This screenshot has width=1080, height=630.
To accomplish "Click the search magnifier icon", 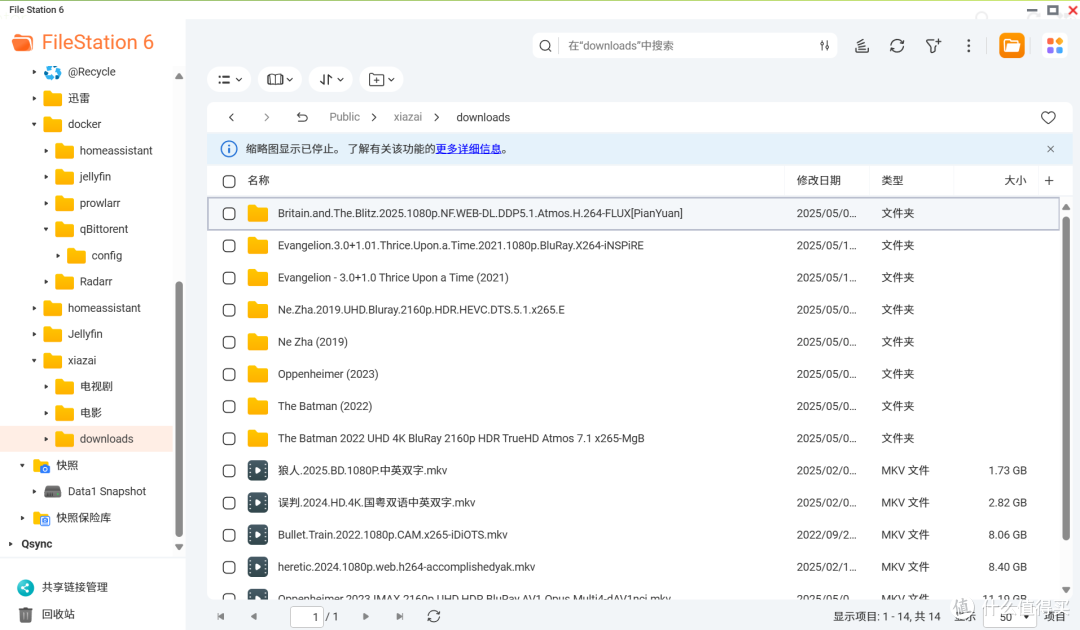I will coord(546,46).
